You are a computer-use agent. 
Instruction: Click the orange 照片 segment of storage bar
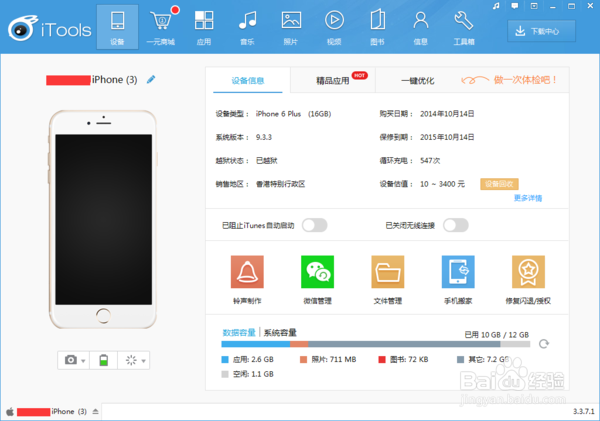(299, 344)
